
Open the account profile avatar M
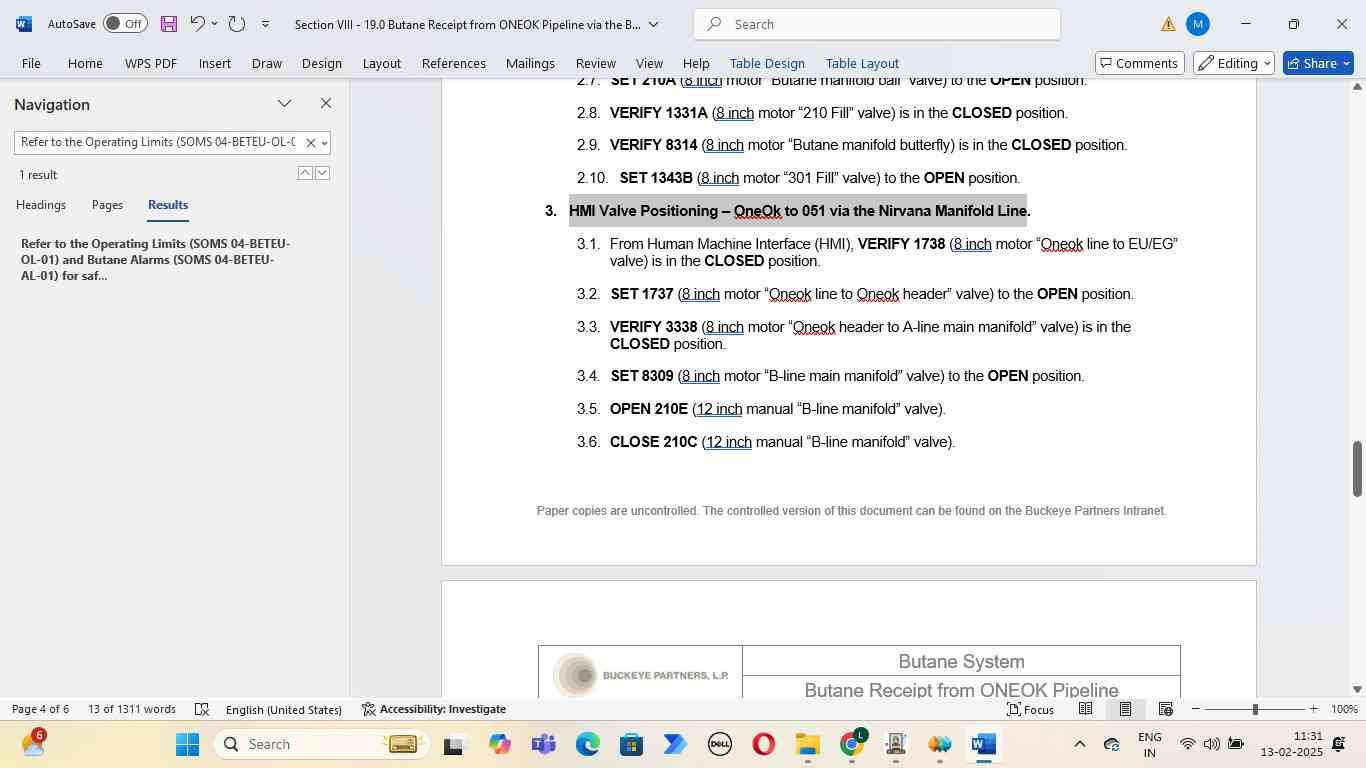[x=1198, y=24]
